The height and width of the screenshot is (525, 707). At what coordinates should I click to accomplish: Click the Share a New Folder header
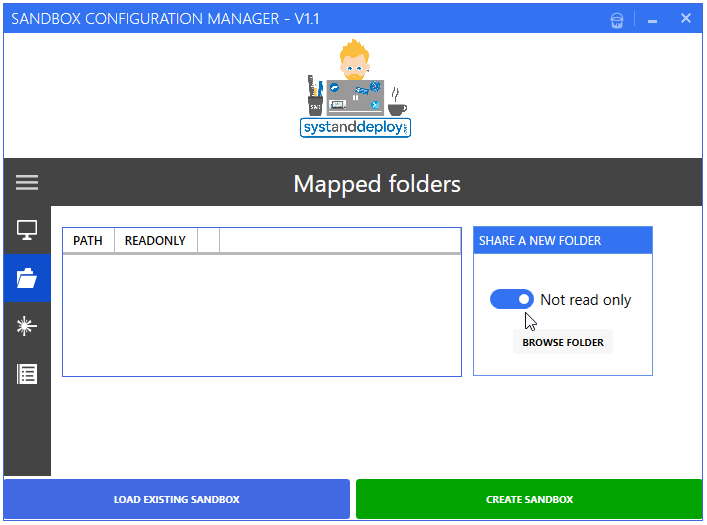563,240
